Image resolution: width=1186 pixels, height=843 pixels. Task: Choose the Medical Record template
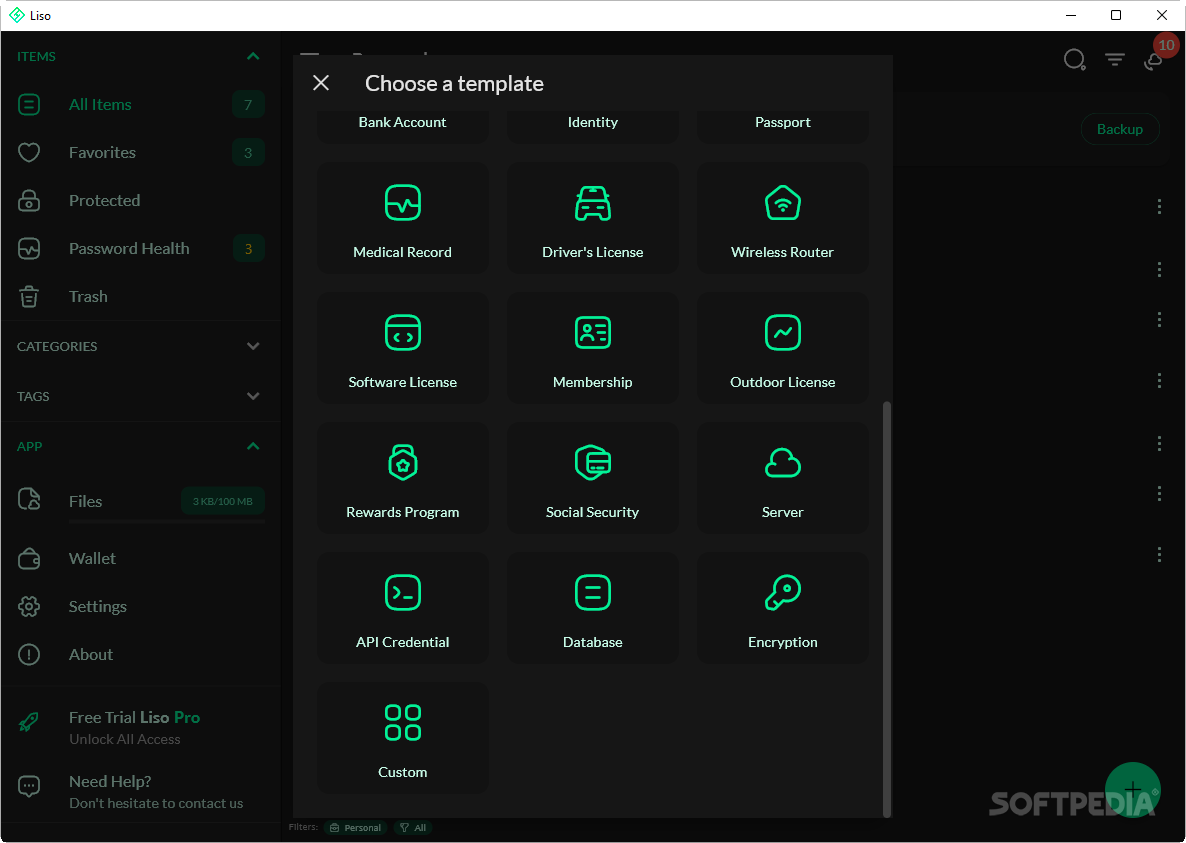[x=402, y=218]
